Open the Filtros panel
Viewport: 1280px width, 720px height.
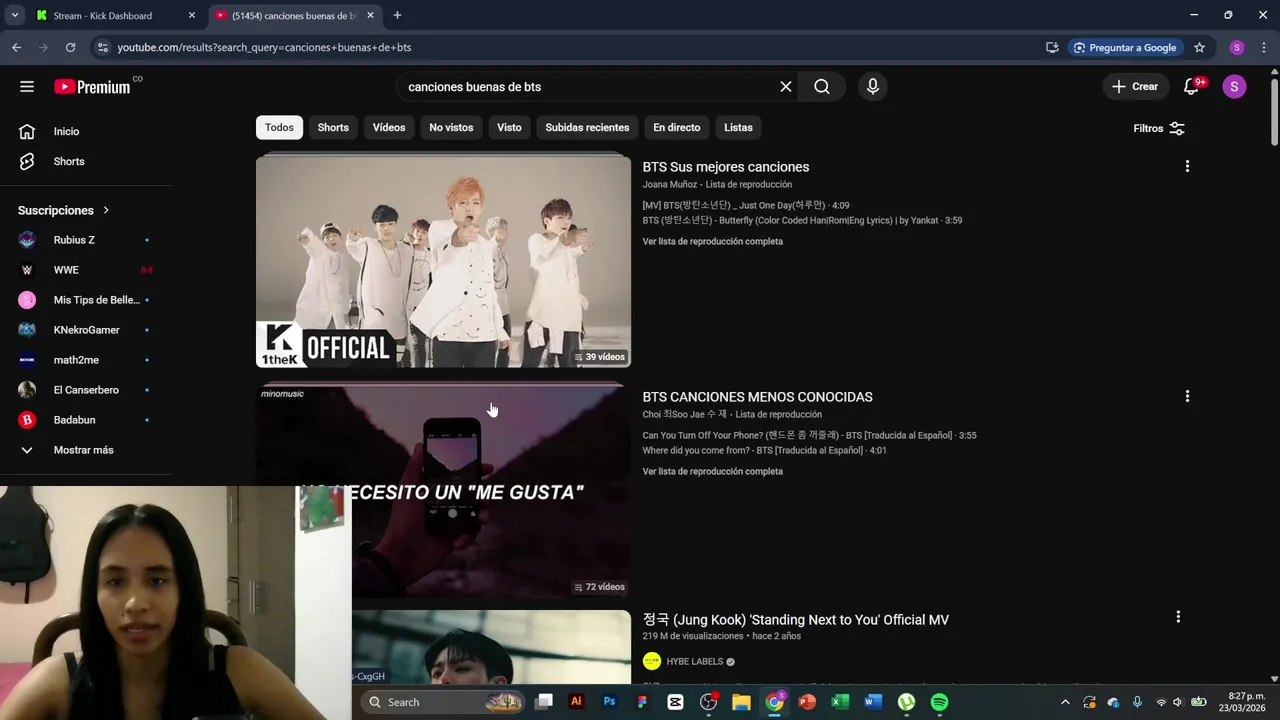[1159, 128]
